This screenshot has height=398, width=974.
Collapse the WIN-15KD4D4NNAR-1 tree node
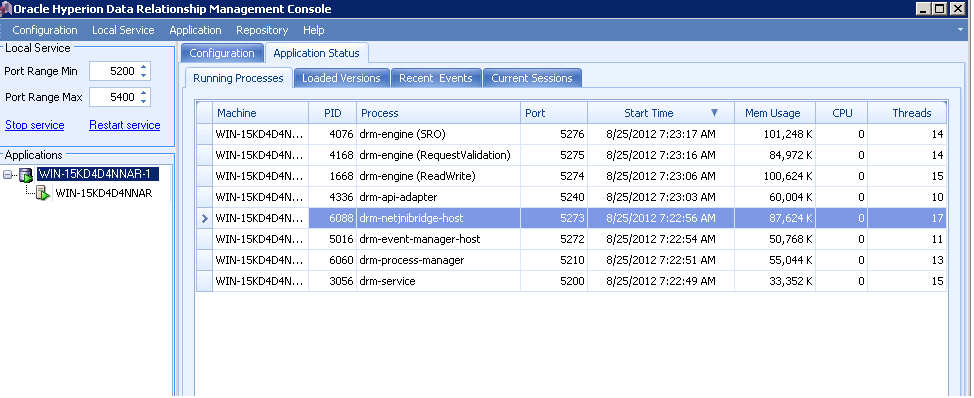pyautogui.click(x=7, y=174)
